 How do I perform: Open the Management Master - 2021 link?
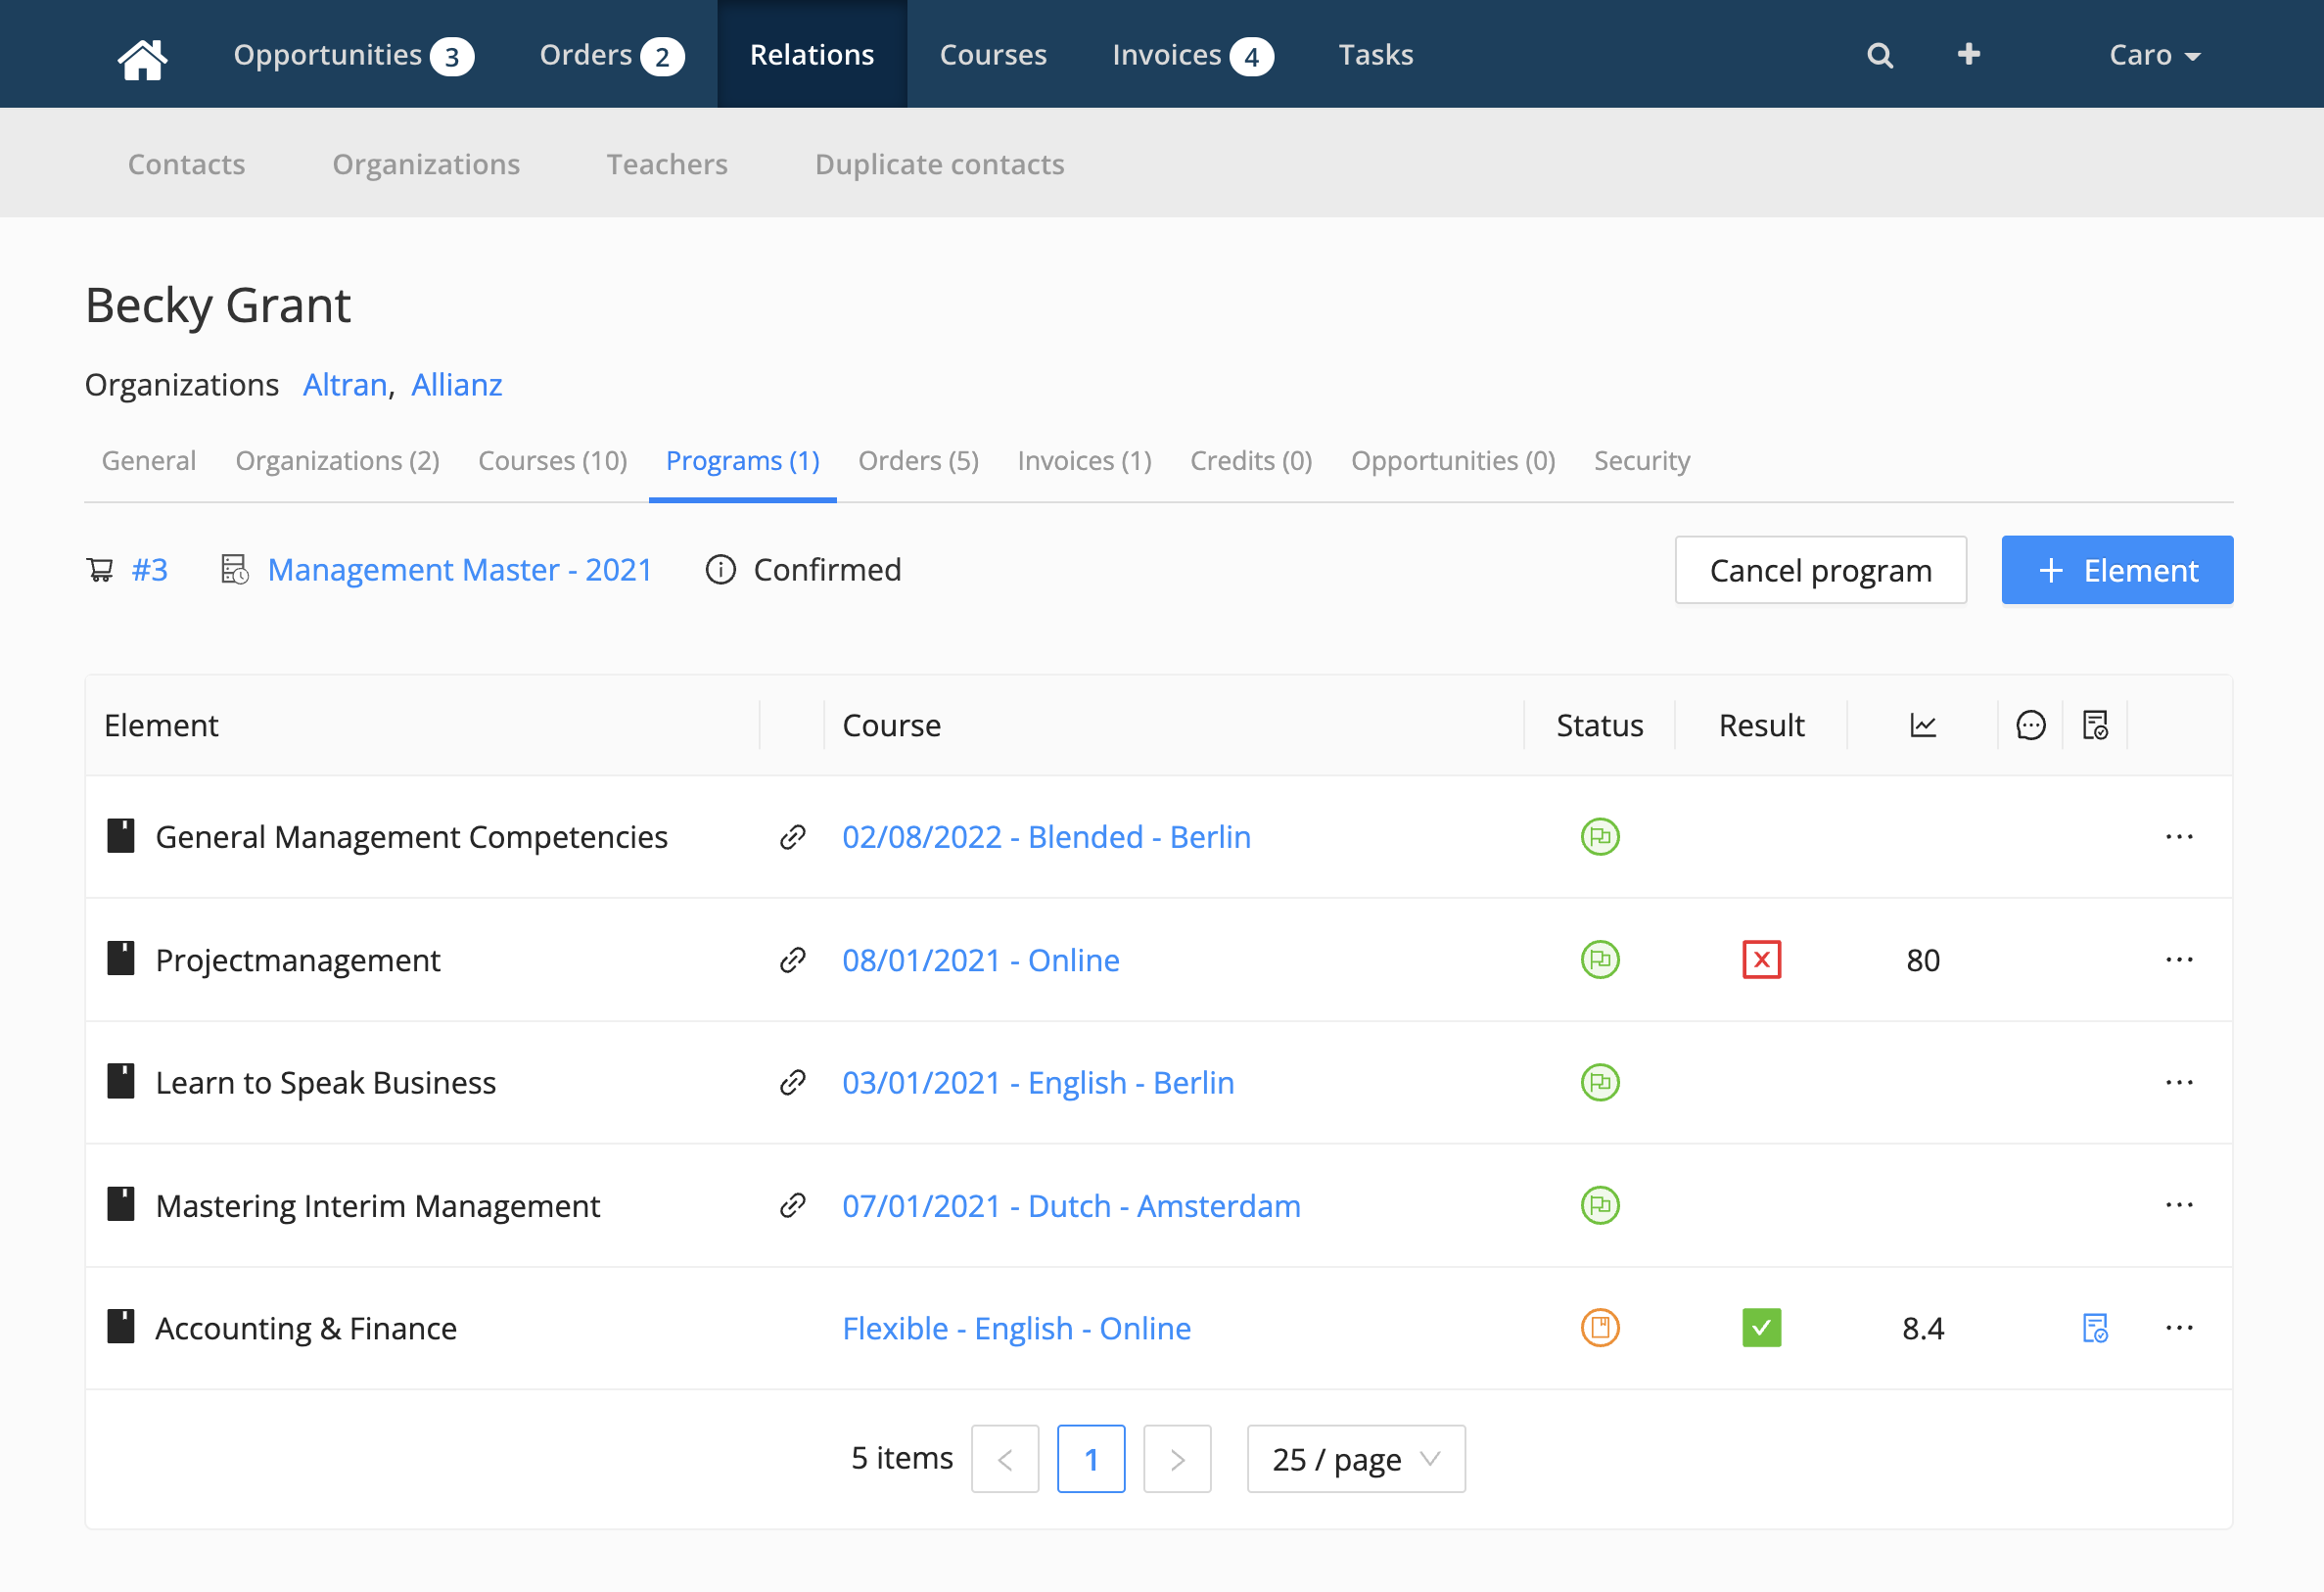click(x=459, y=570)
